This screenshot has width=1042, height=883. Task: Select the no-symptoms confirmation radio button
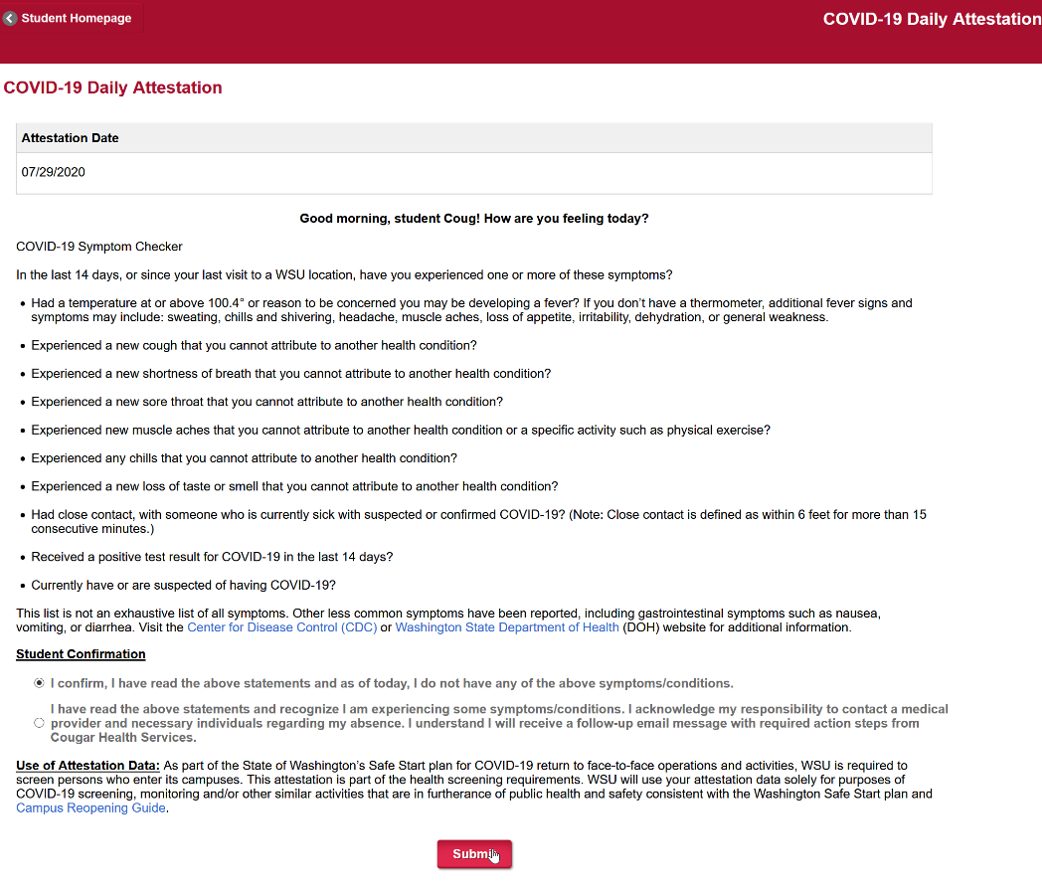pos(39,683)
